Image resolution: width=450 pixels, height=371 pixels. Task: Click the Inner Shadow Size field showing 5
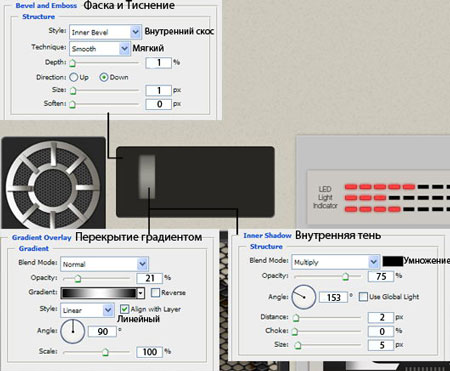pos(381,345)
